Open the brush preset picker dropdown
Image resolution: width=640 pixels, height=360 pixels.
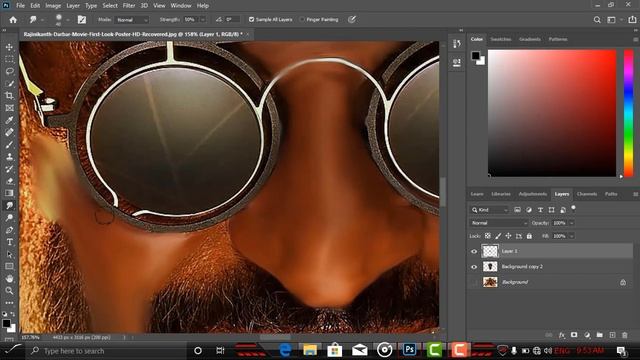(68, 20)
